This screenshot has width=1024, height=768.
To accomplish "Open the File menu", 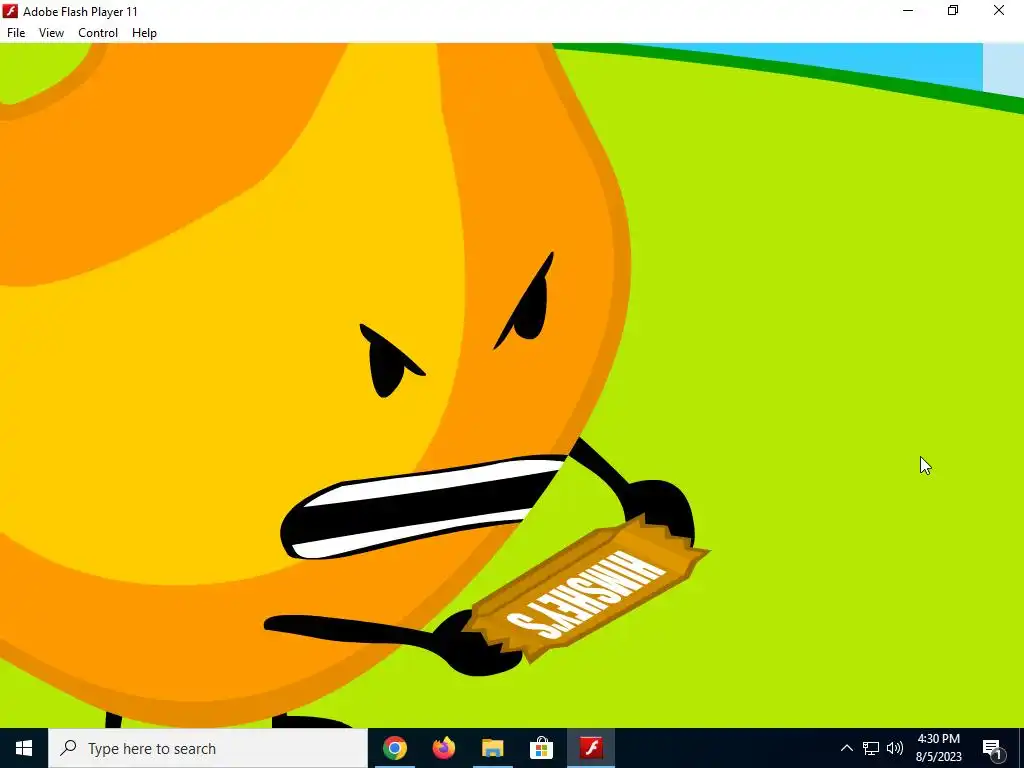I will pos(16,33).
